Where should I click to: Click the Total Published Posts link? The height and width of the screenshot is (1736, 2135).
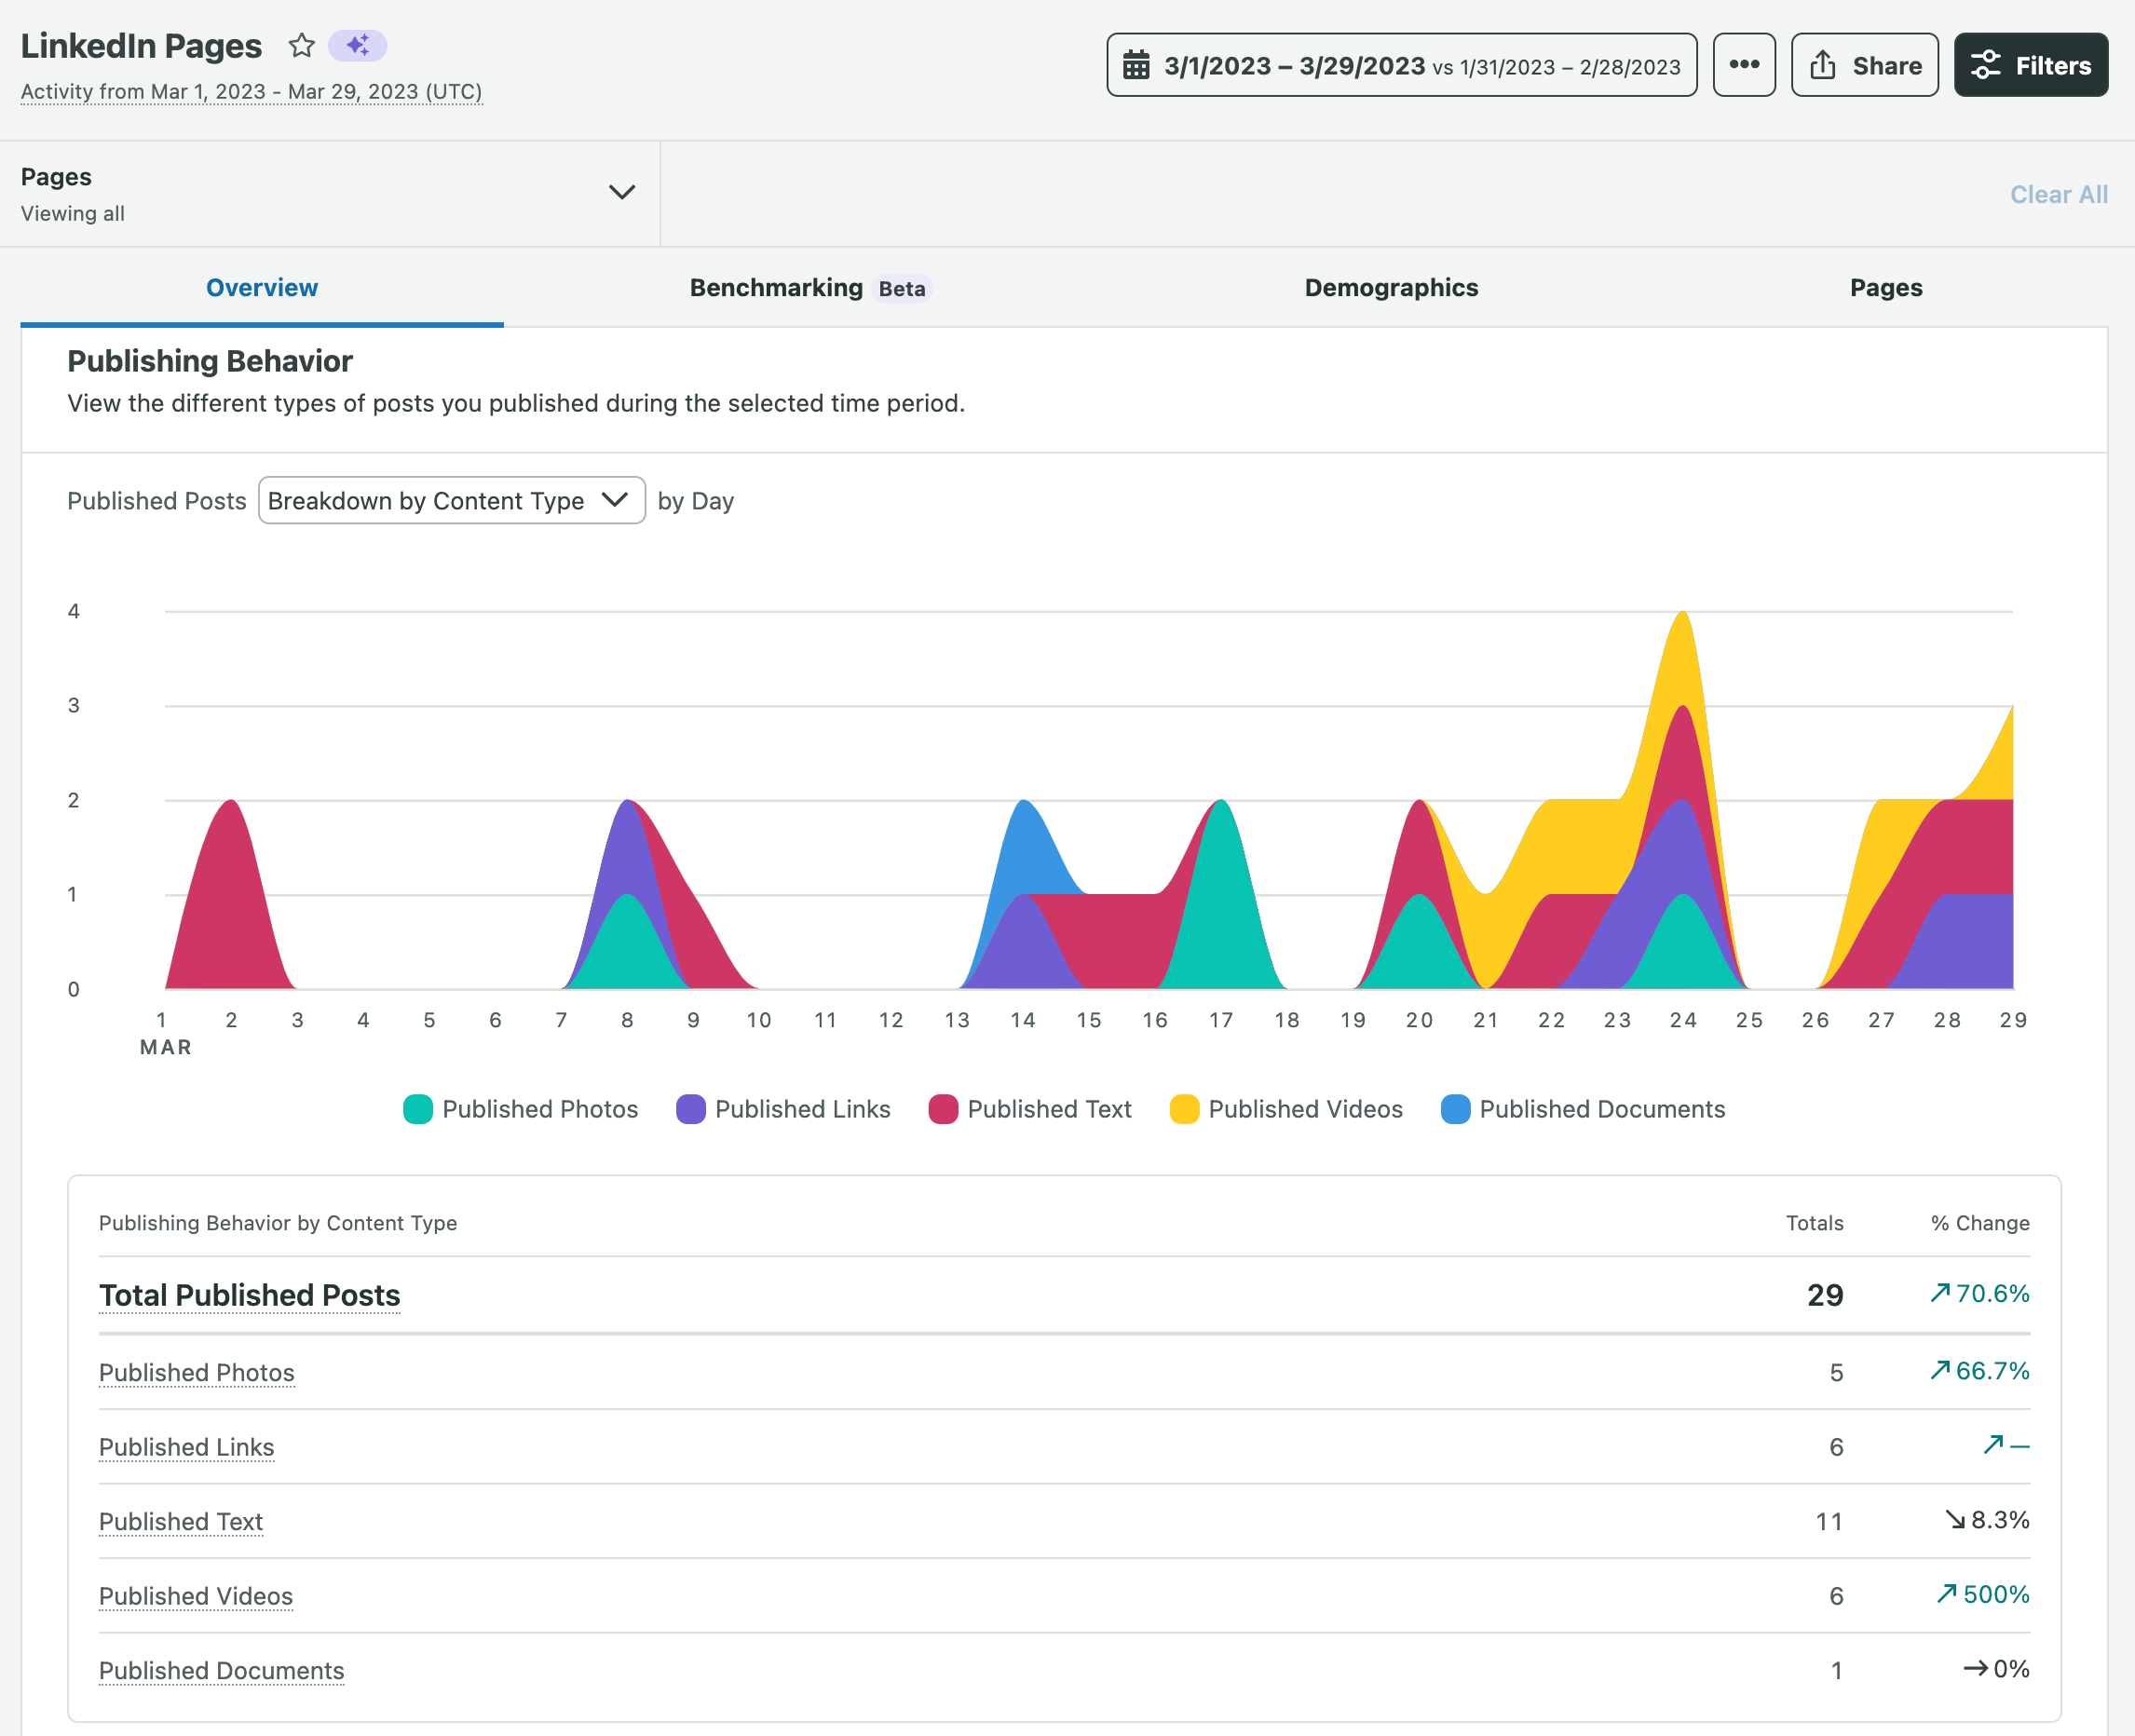(249, 1295)
